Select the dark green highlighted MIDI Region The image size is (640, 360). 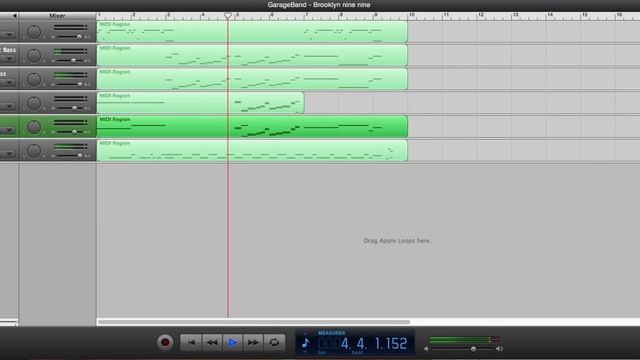tap(252, 127)
